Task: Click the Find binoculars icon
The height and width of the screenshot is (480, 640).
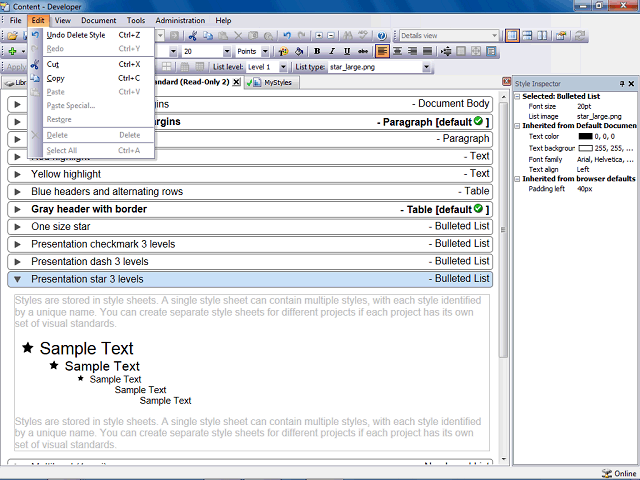Action: [348, 36]
